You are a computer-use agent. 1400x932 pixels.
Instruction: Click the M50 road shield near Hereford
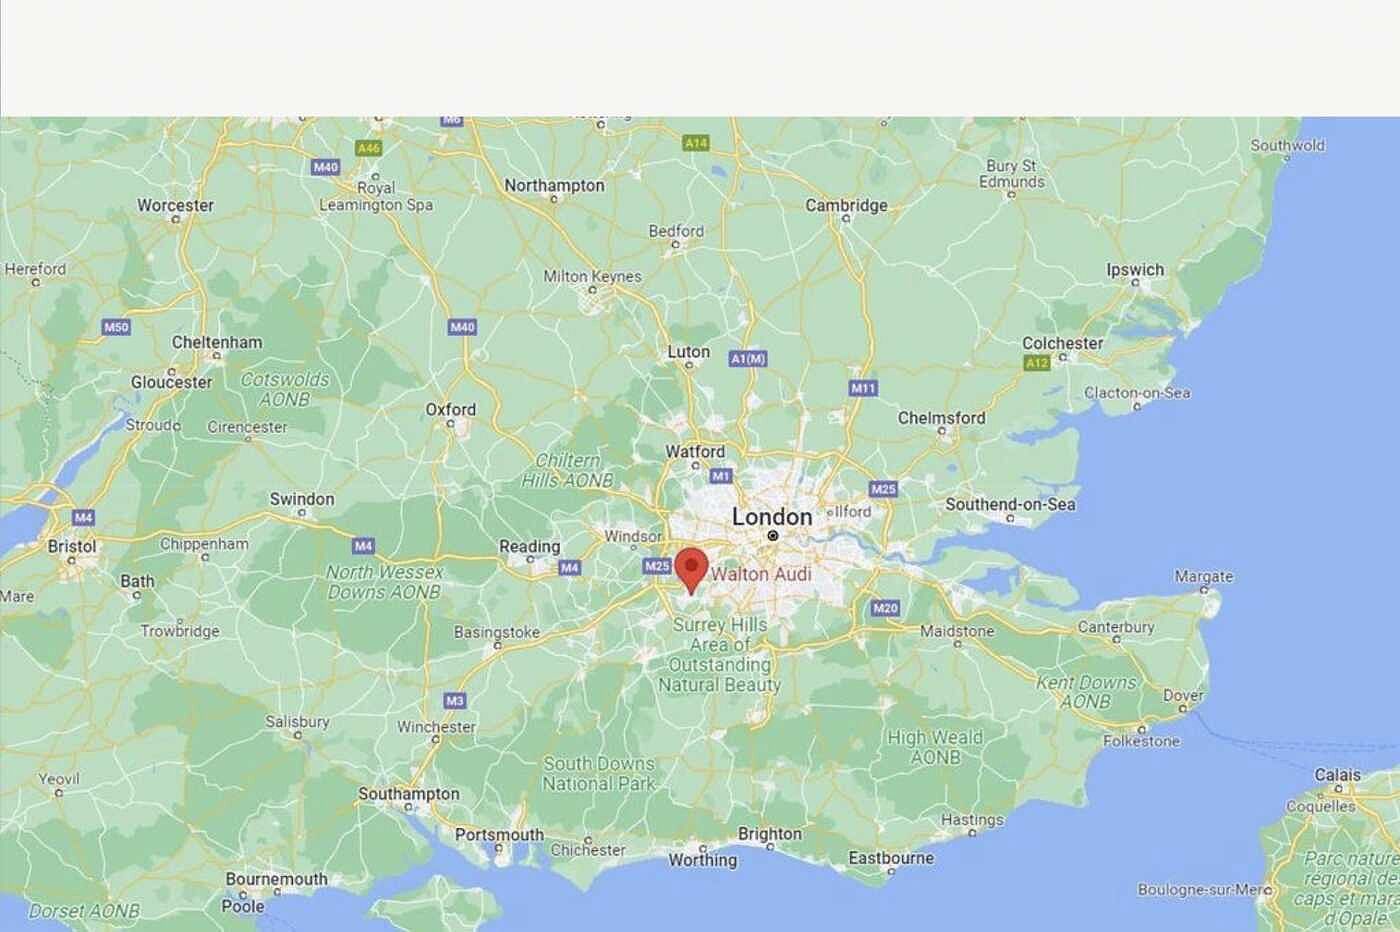(x=117, y=327)
